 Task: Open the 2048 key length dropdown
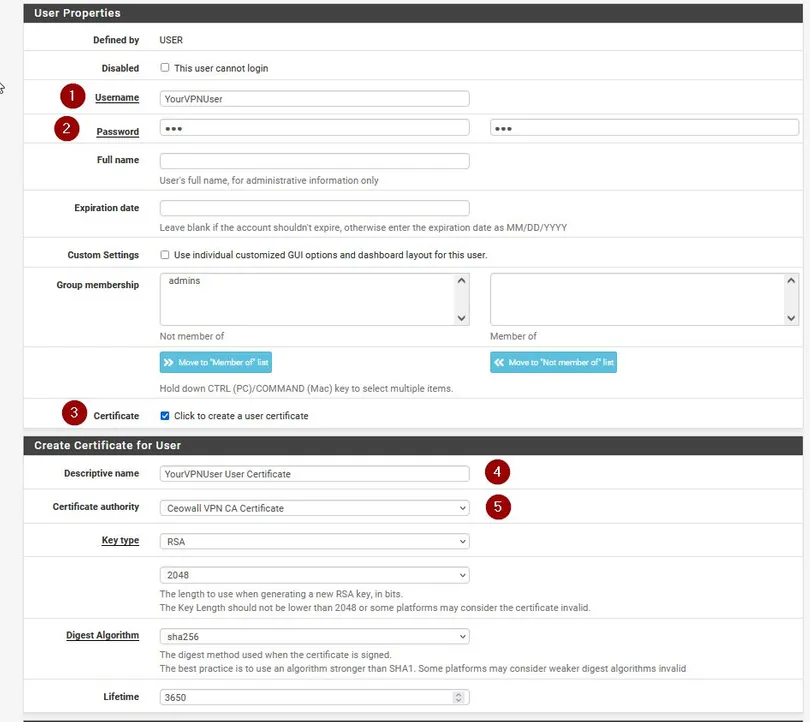point(314,575)
